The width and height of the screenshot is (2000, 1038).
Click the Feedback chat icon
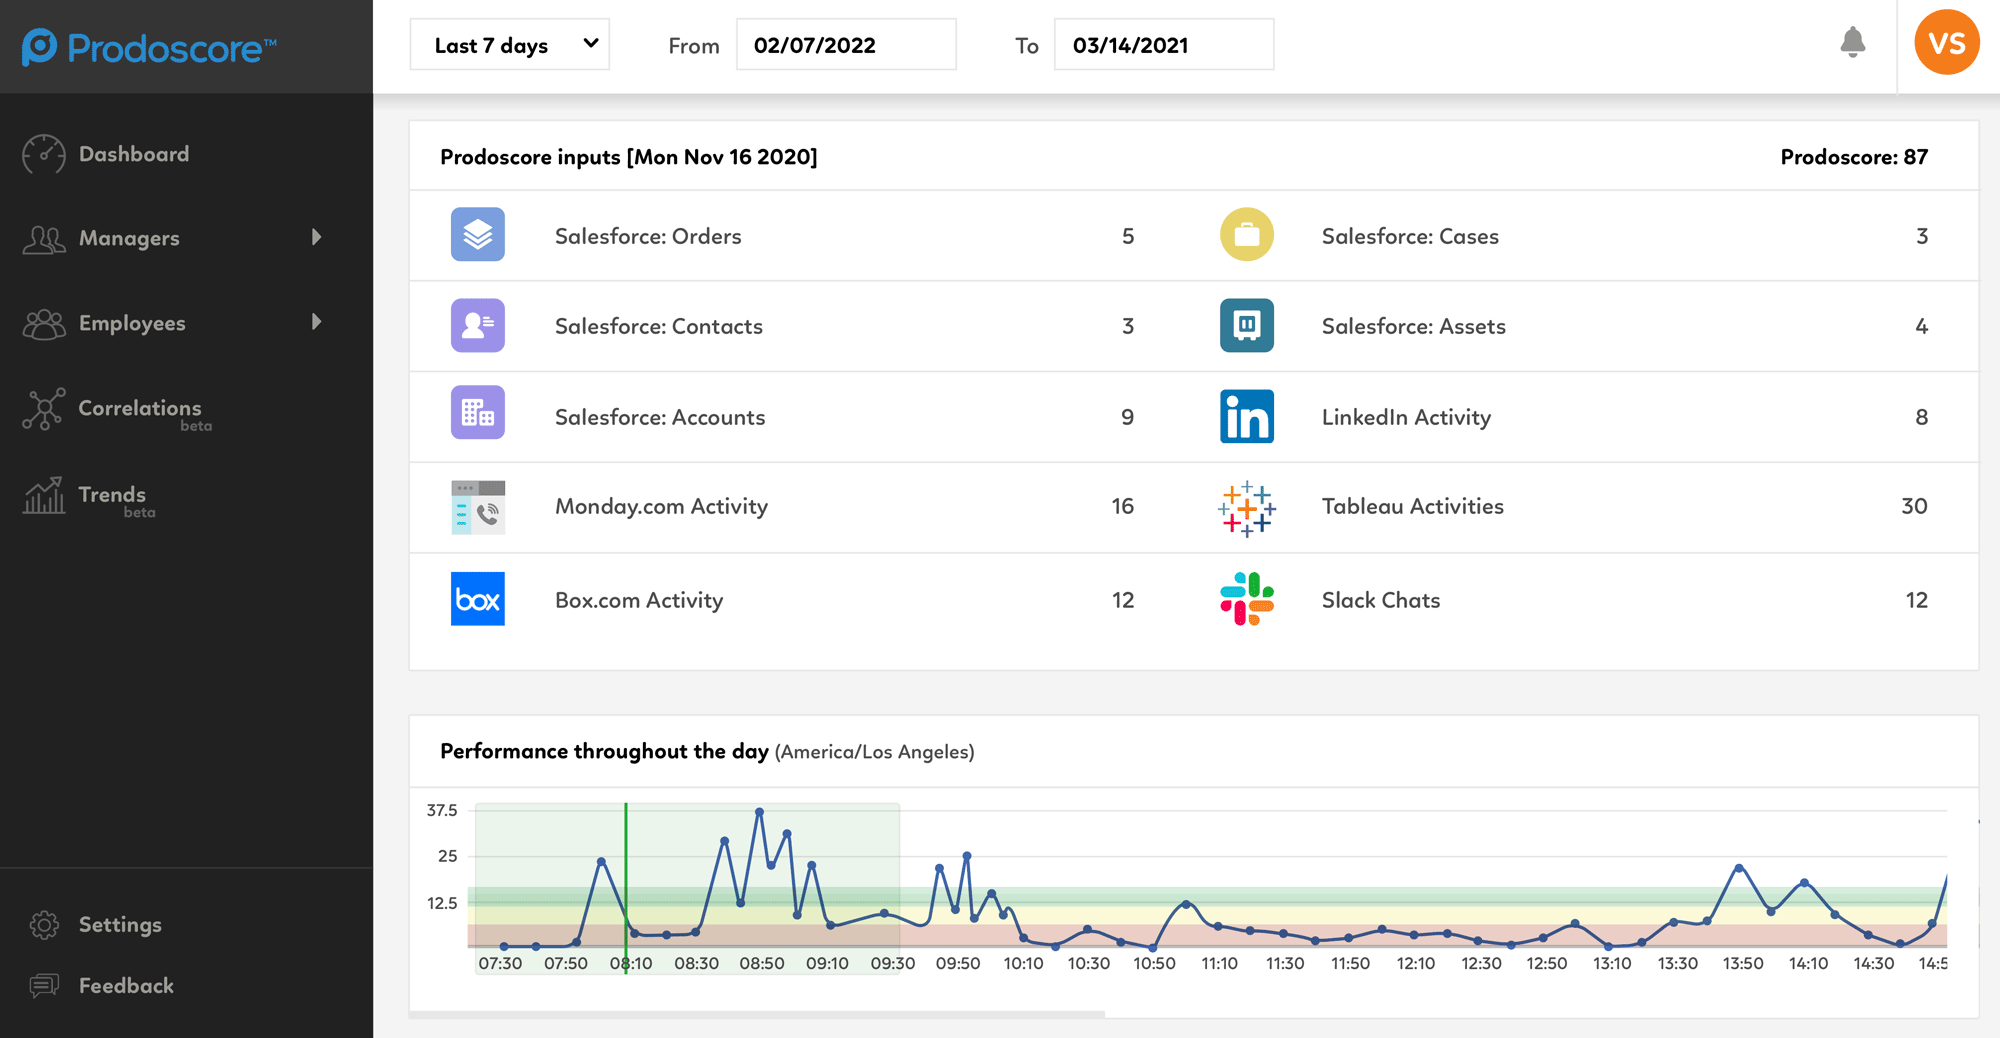click(44, 986)
